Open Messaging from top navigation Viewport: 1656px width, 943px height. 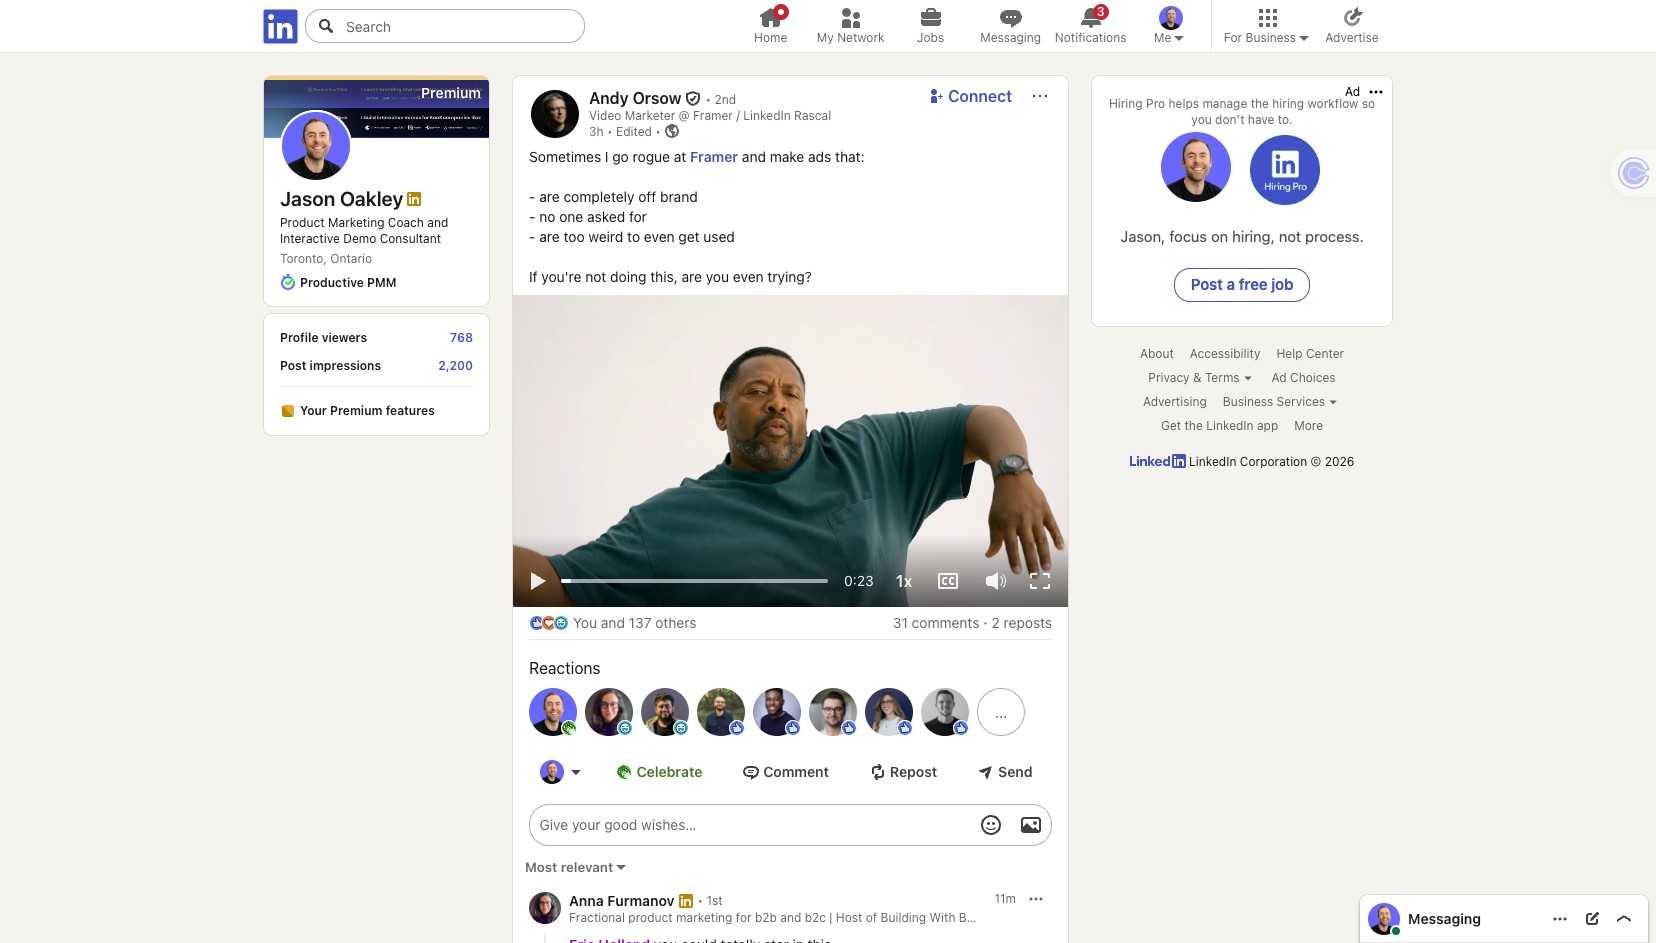coord(1010,26)
